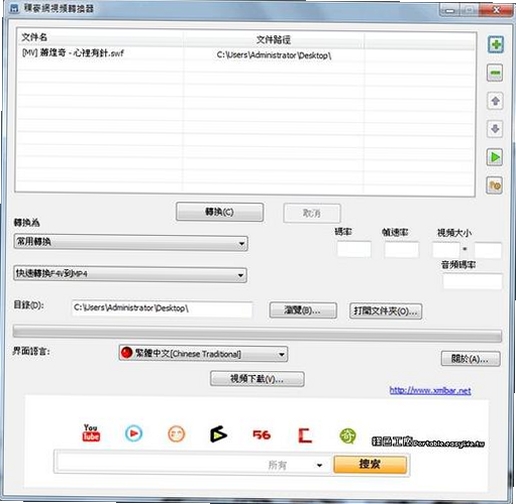This screenshot has width=516, height=504.
Task: Click the green minus remove-file icon
Action: pos(495,73)
